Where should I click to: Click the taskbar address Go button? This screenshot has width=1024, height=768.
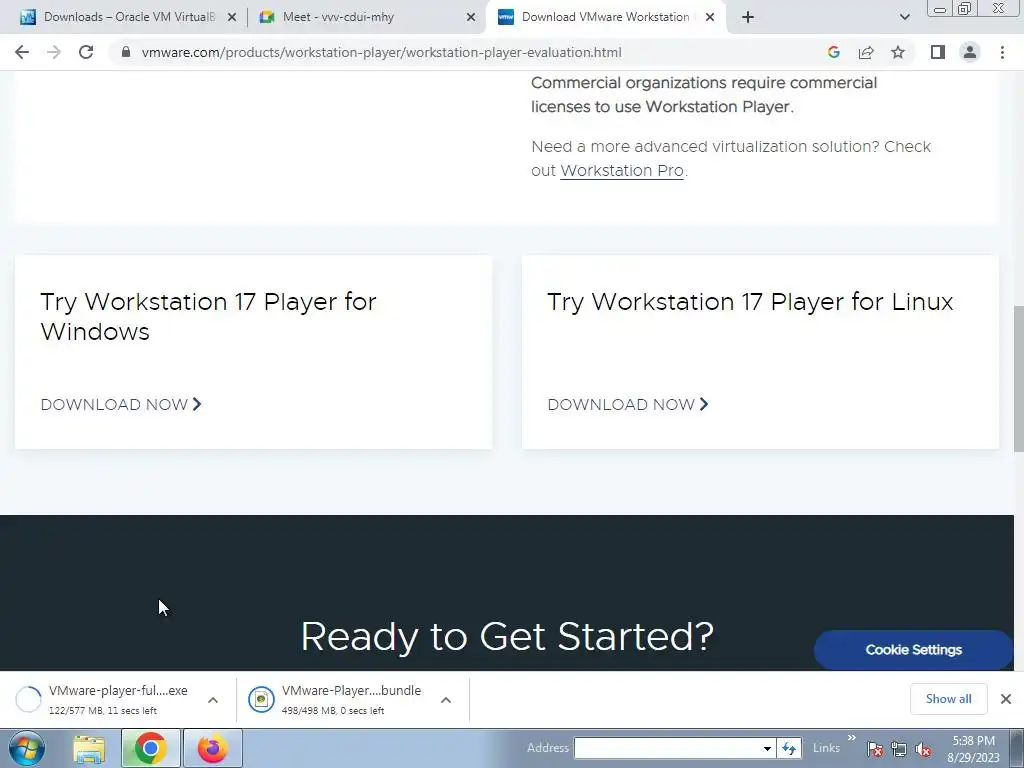pos(790,748)
